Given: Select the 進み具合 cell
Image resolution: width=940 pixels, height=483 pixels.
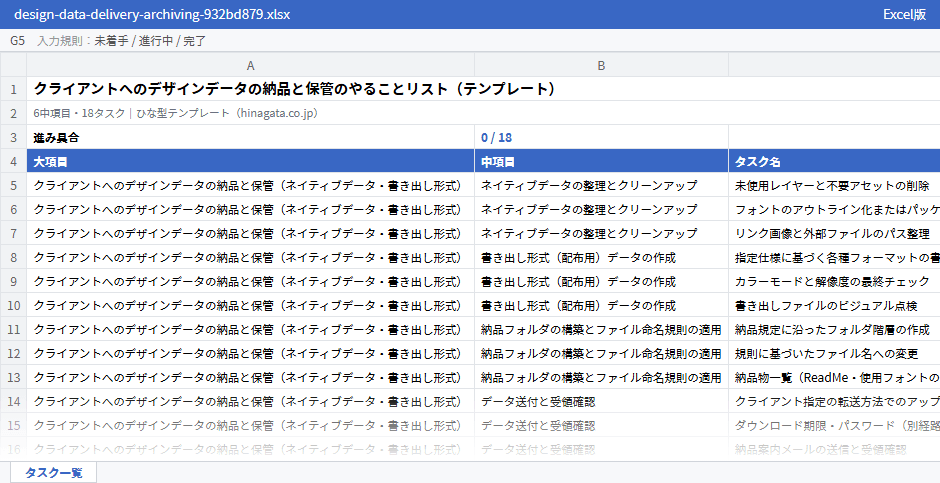Looking at the screenshot, I should click(251, 137).
